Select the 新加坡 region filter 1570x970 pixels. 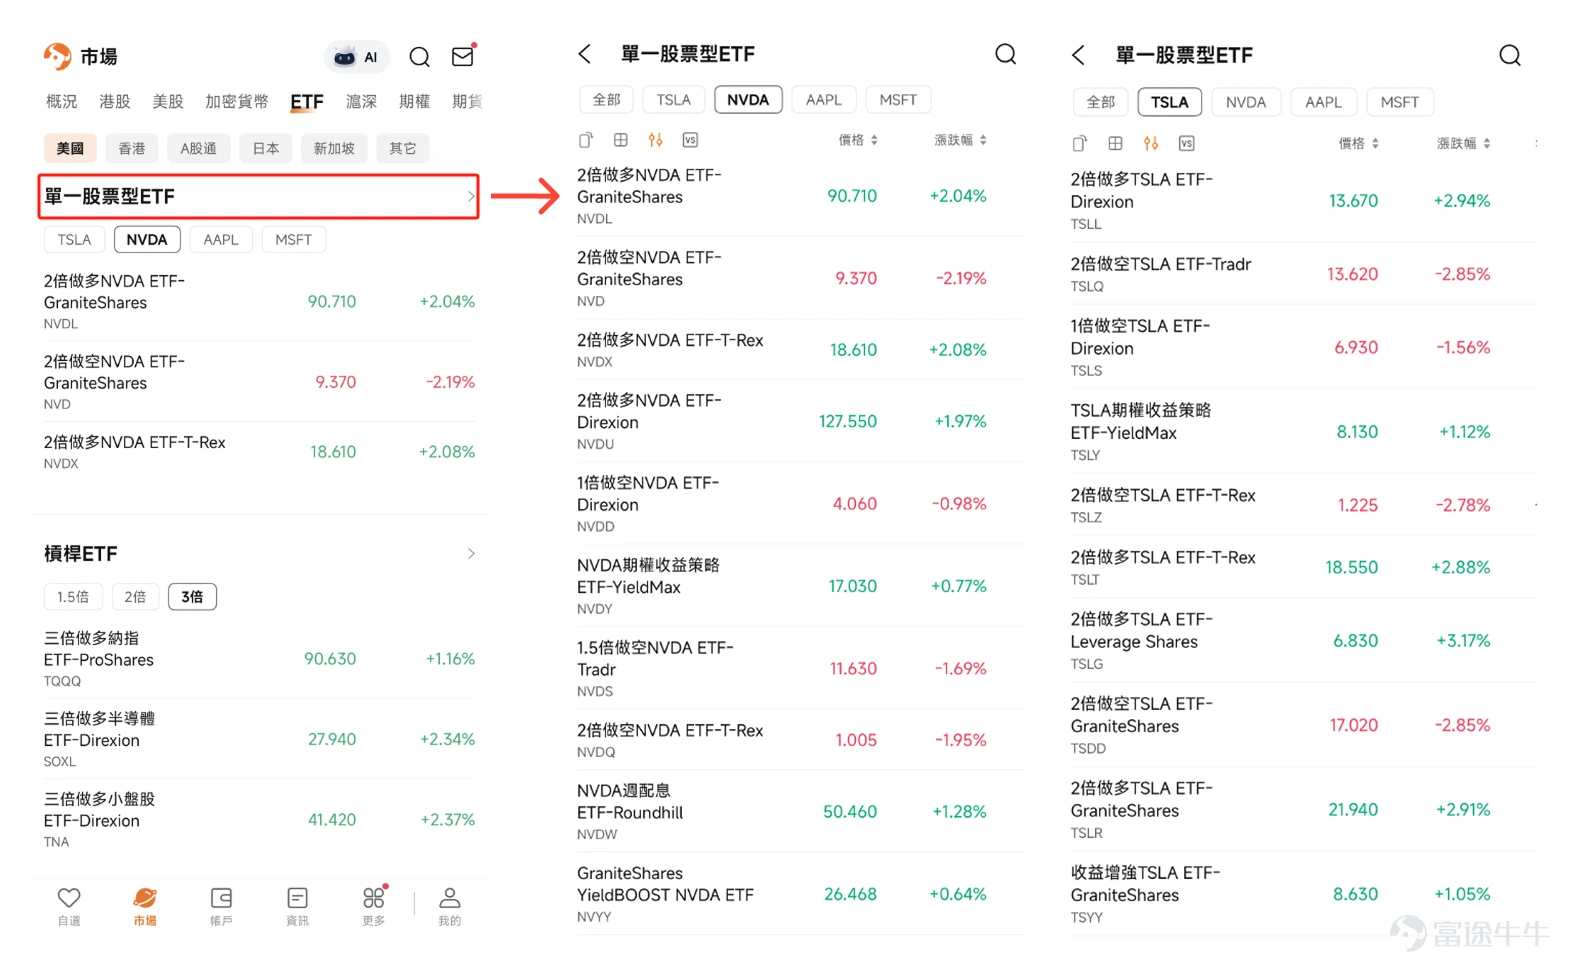tap(334, 148)
